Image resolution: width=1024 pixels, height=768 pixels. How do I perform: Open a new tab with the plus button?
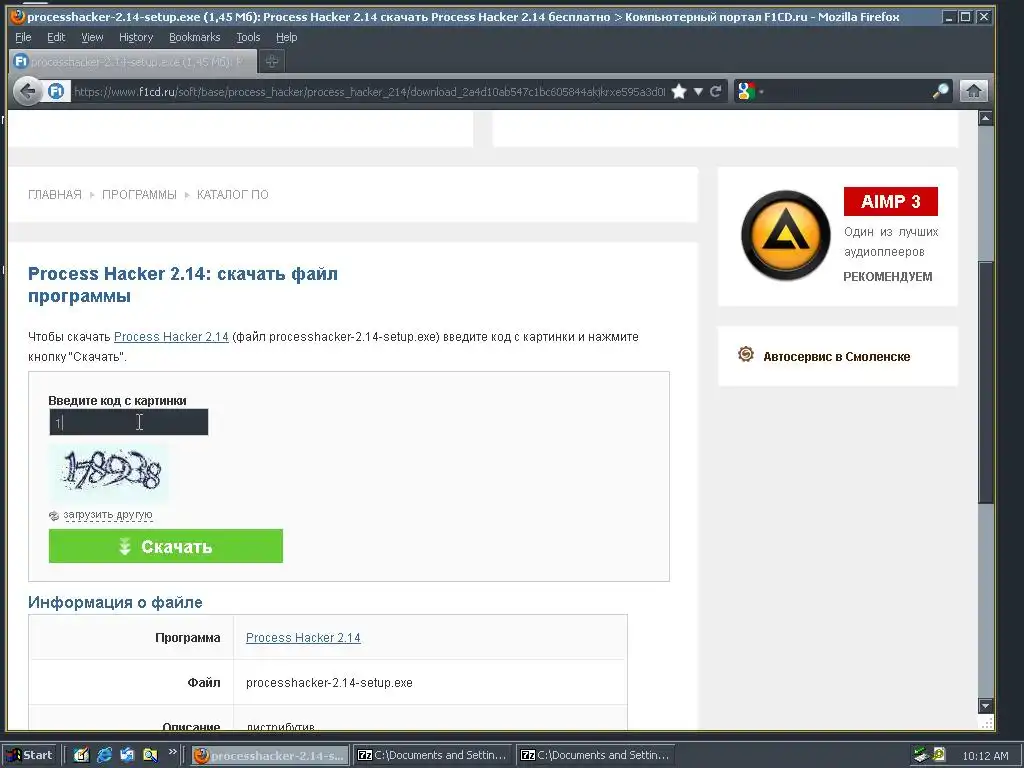[x=272, y=61]
